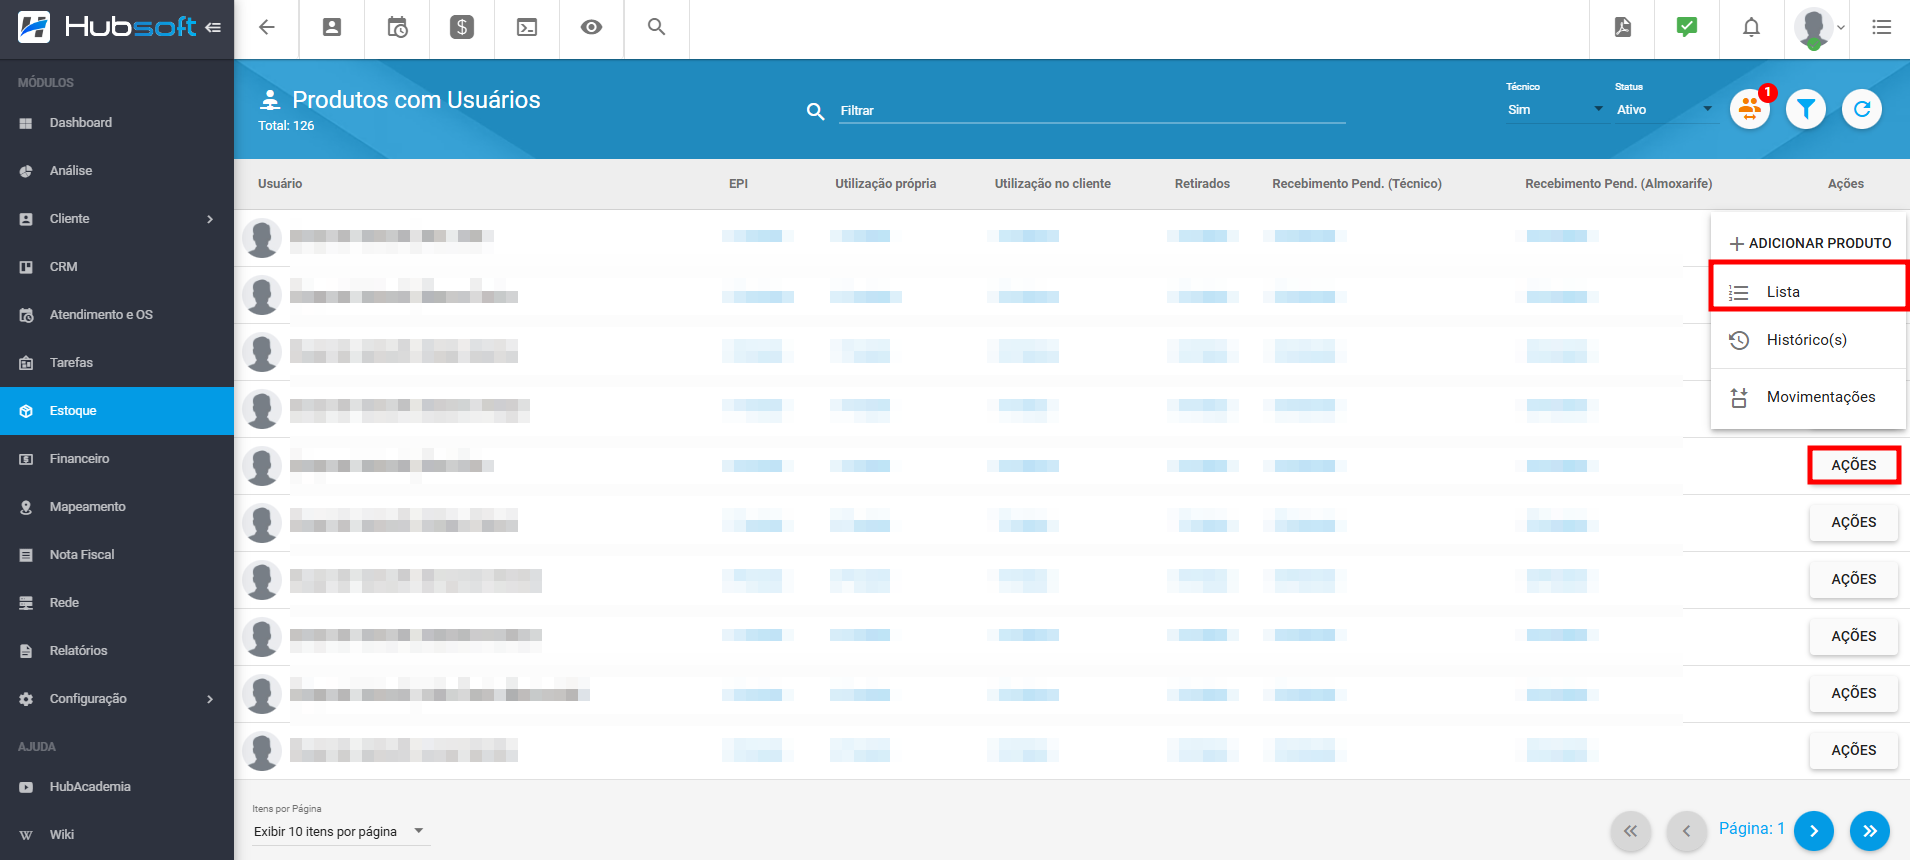Select the Estoque module
1910x860 pixels.
(117, 411)
